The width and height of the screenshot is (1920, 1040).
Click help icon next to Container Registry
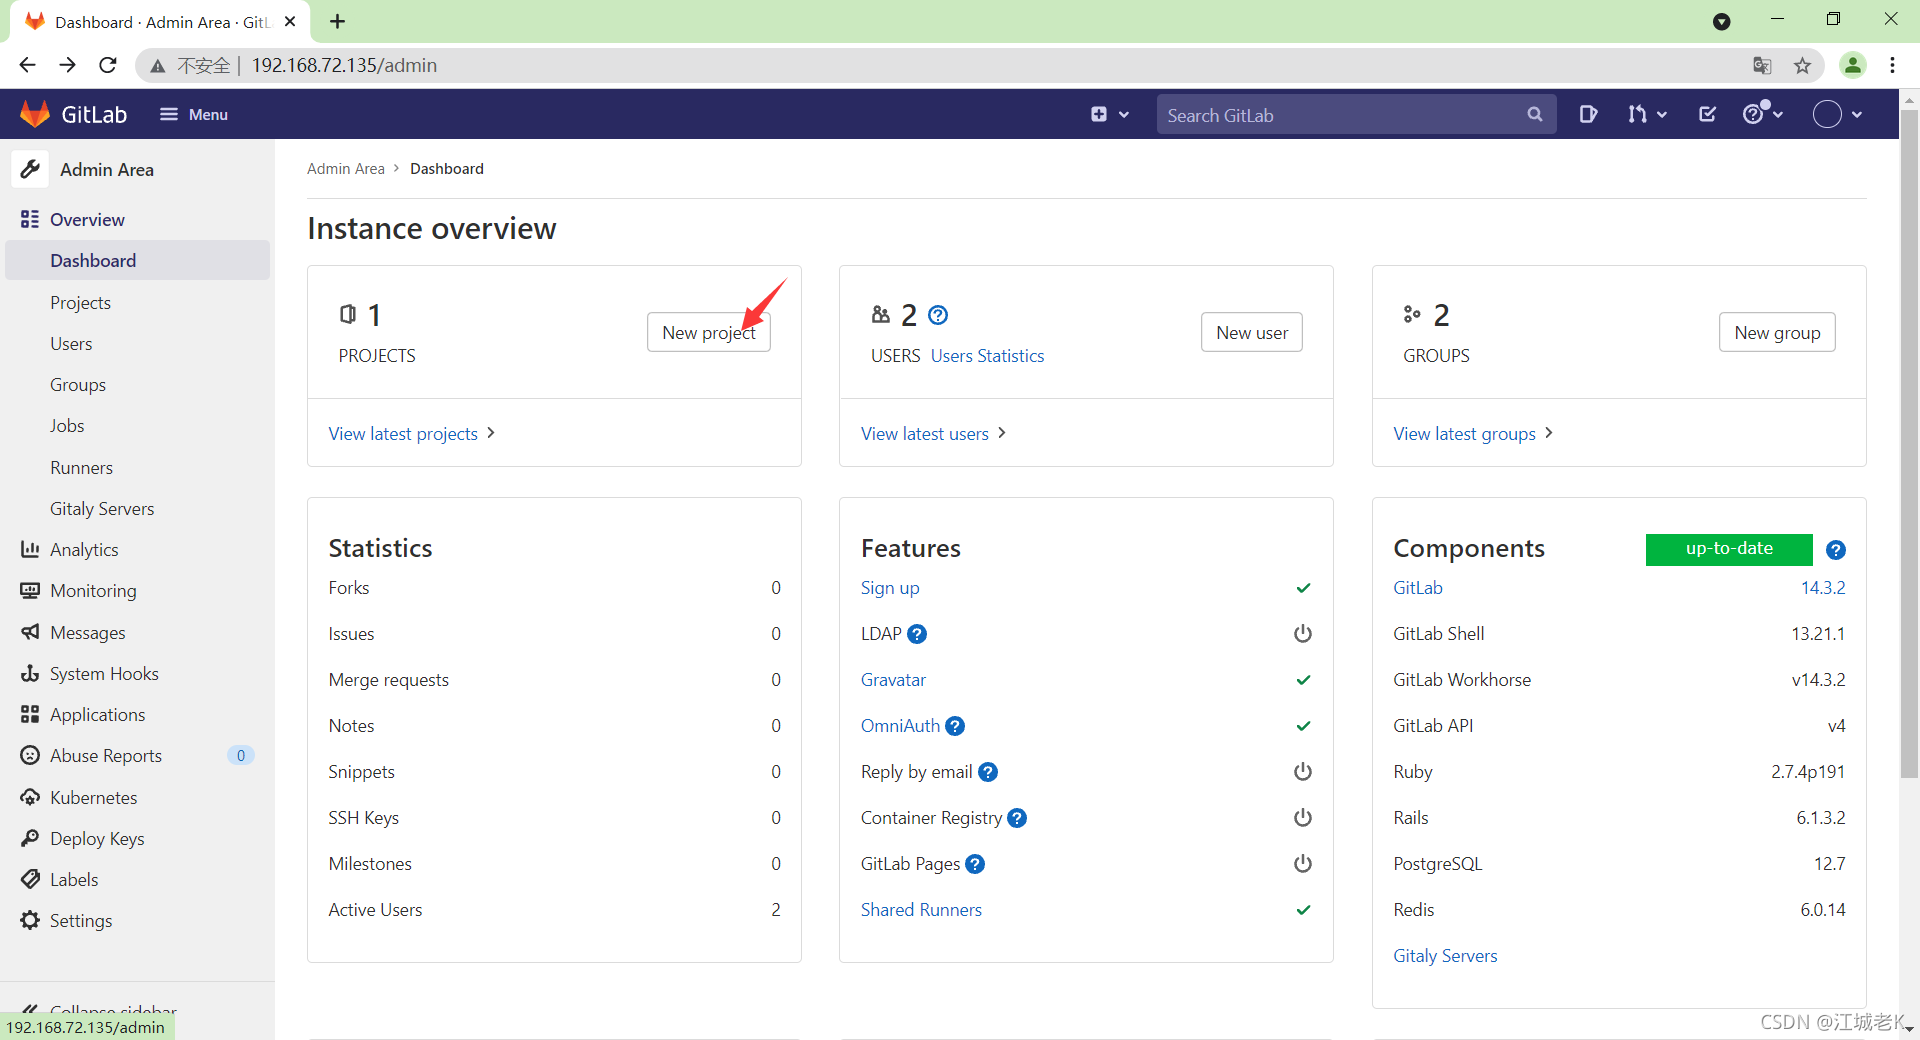pyautogui.click(x=1017, y=818)
